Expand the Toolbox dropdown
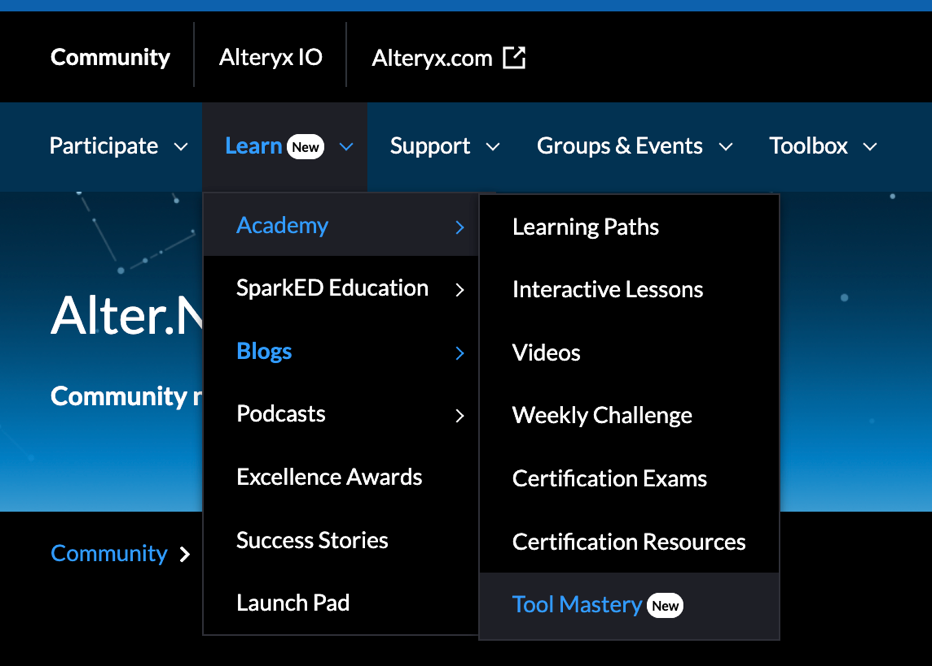Viewport: 932px width, 666px height. pyautogui.click(x=809, y=146)
